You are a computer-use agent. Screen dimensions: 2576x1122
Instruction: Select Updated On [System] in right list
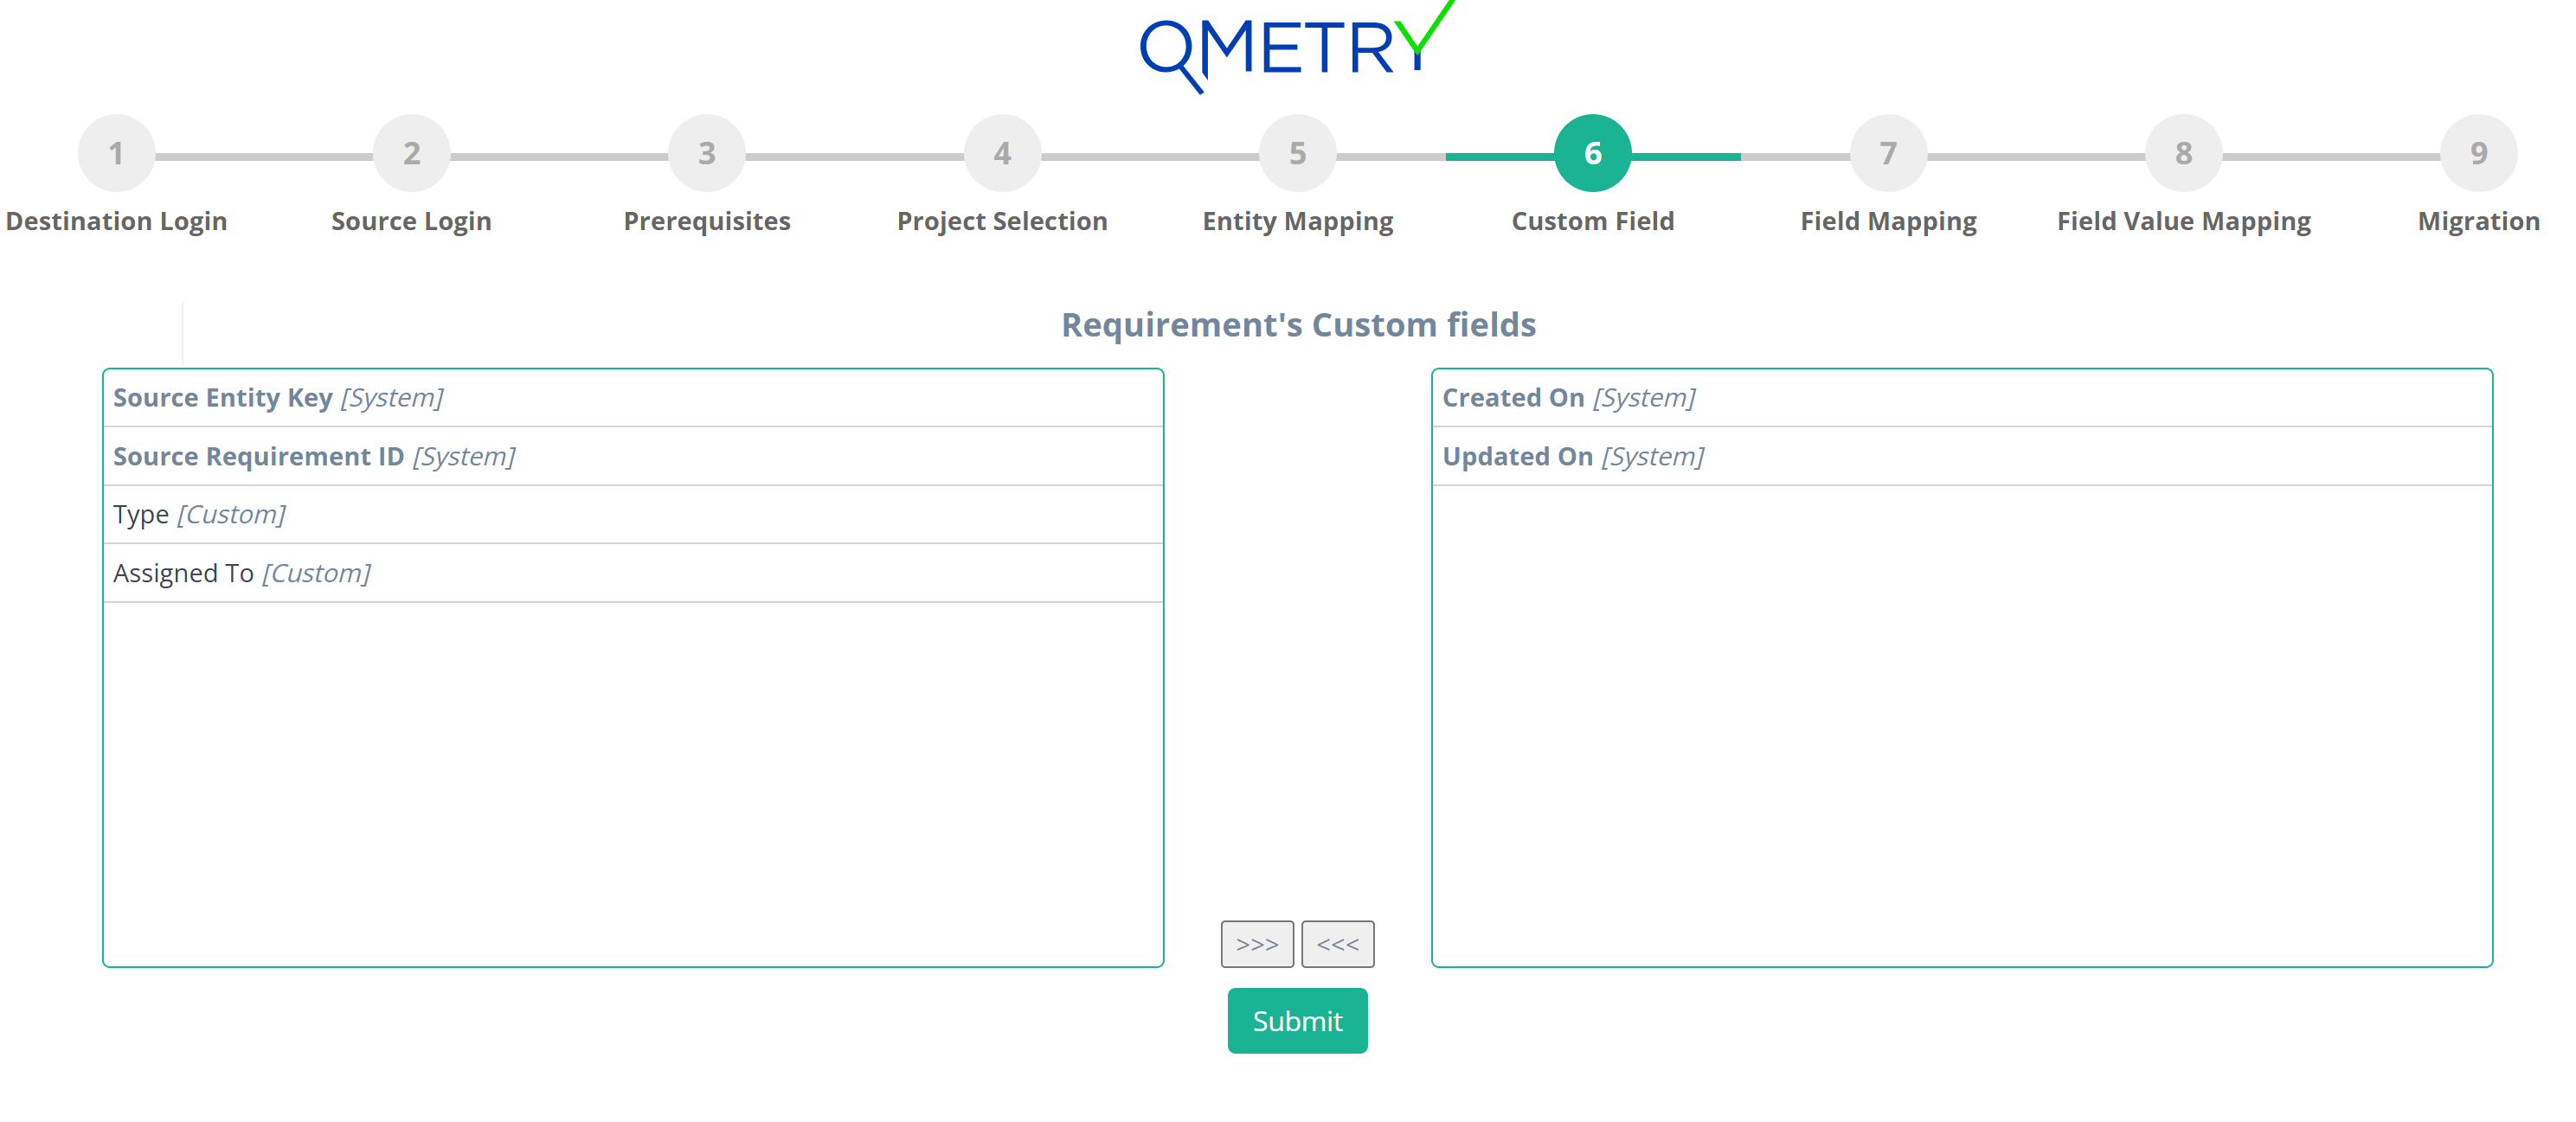1961,457
